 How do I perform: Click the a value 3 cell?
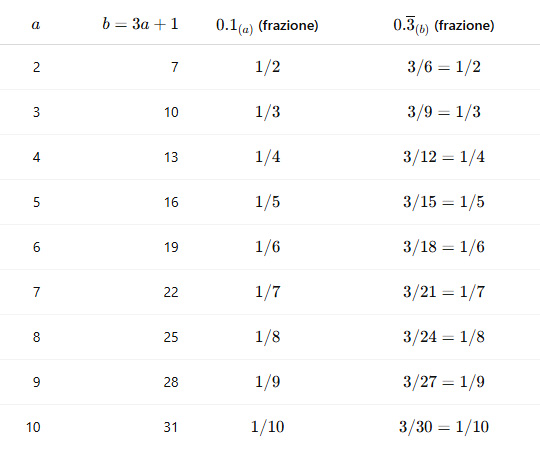(x=37, y=112)
